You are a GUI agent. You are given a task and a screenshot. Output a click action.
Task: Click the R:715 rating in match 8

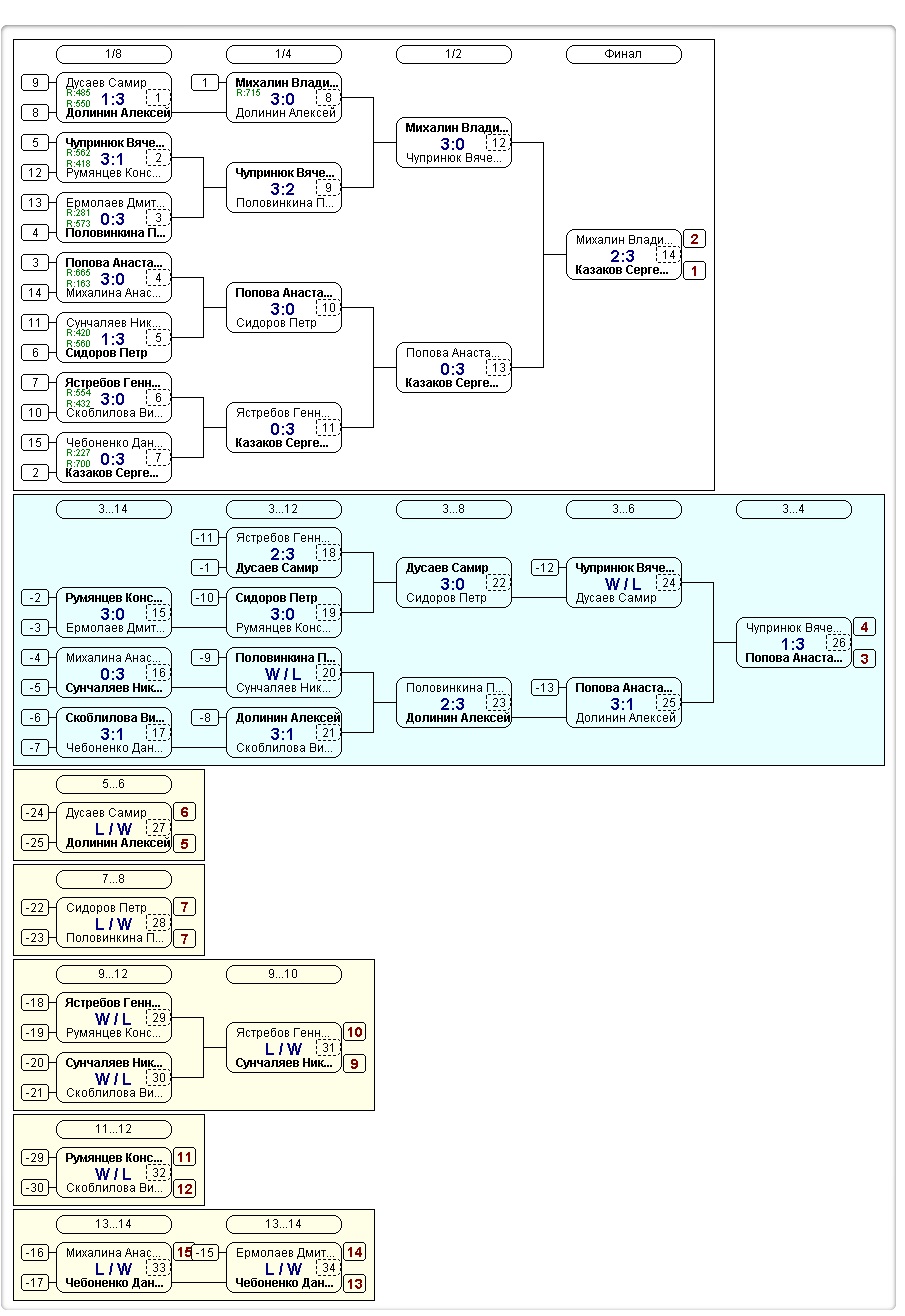pos(248,93)
